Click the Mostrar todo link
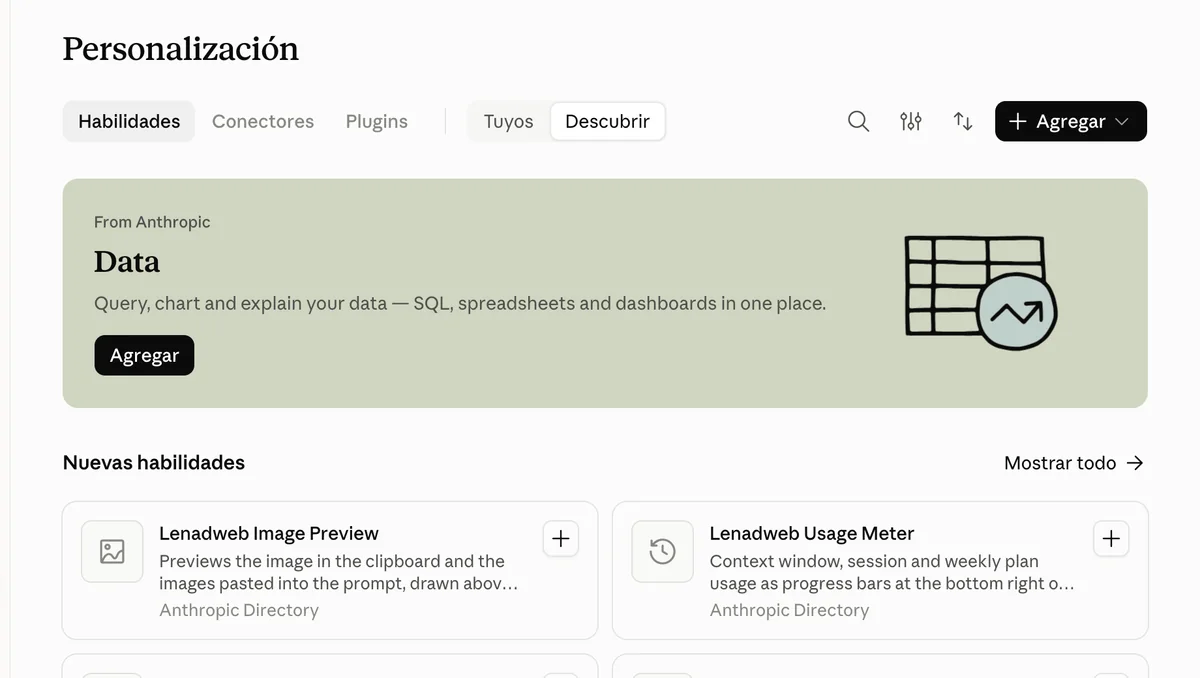The height and width of the screenshot is (678, 1200). point(1060,463)
